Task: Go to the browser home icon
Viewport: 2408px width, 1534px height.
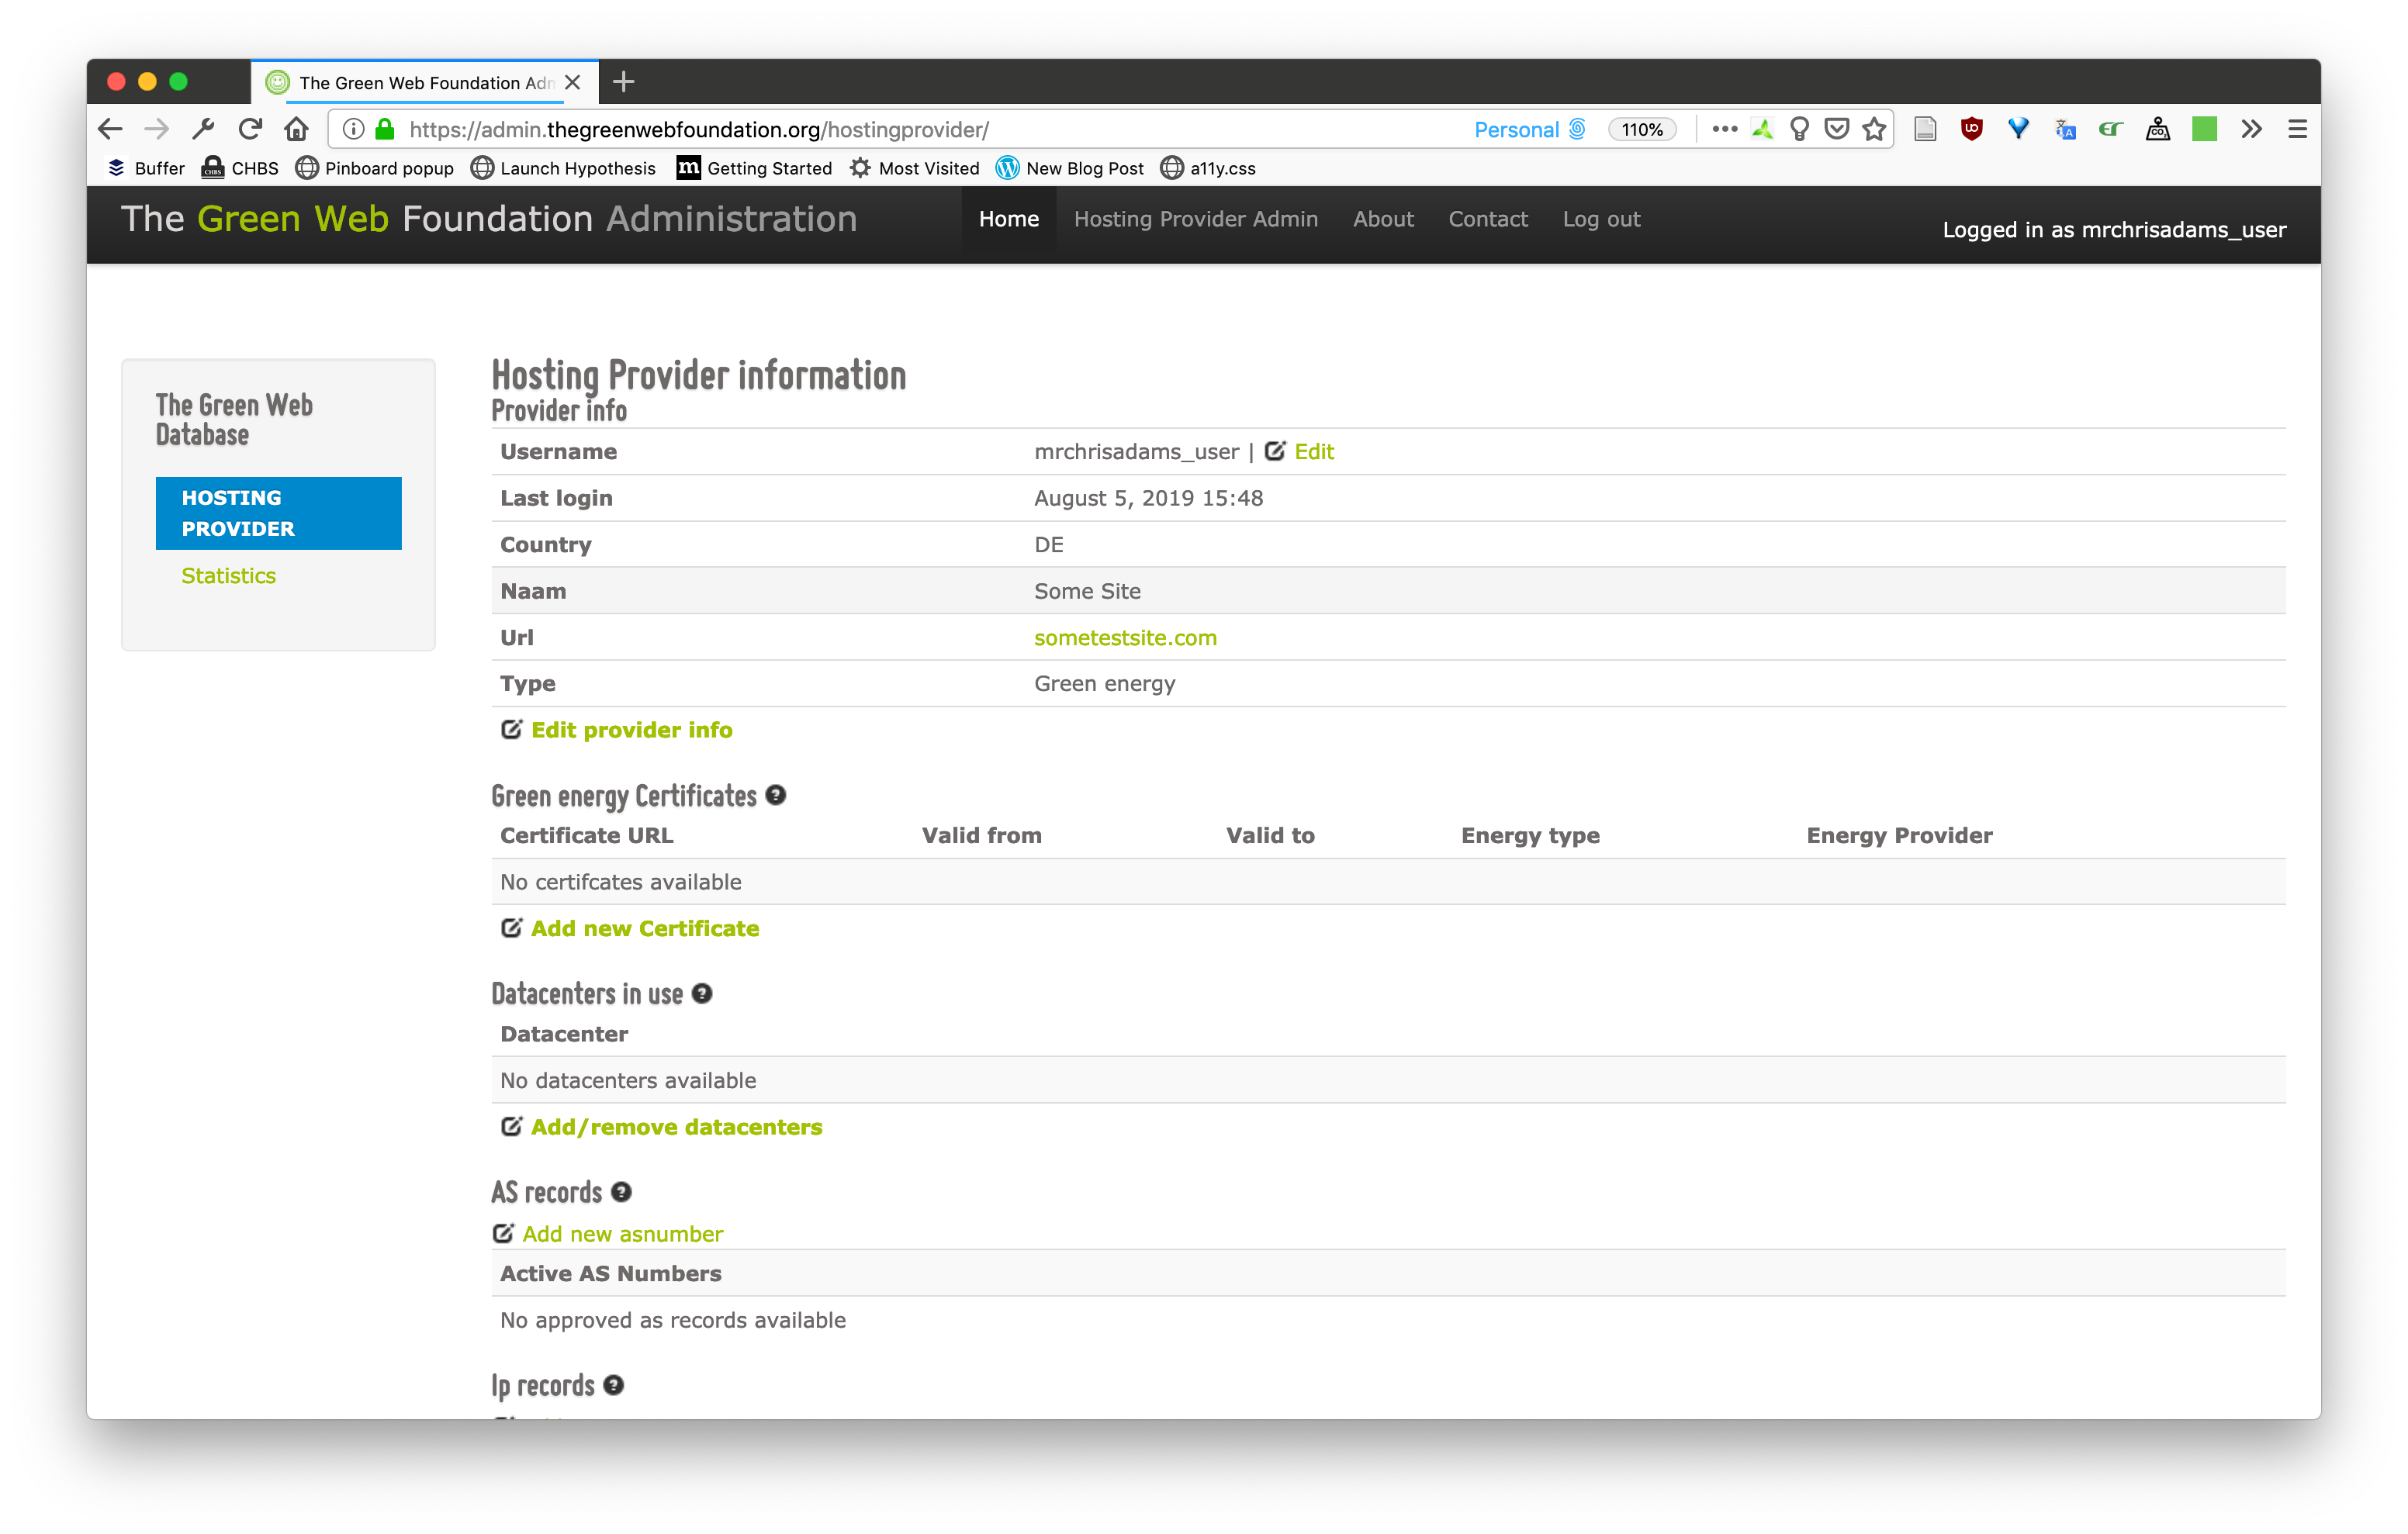Action: tap(296, 129)
